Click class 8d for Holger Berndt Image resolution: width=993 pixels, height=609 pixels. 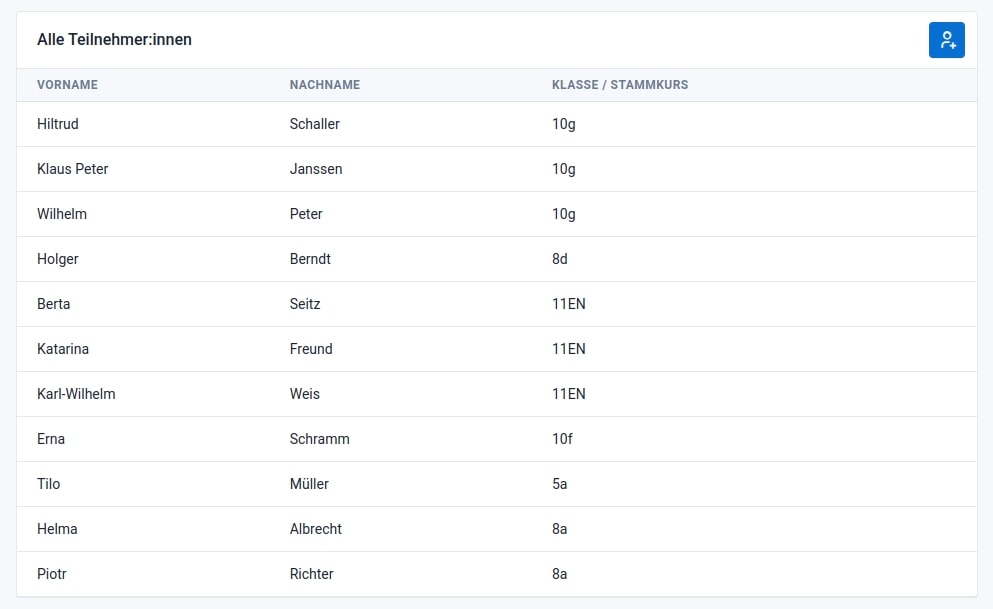click(x=559, y=259)
